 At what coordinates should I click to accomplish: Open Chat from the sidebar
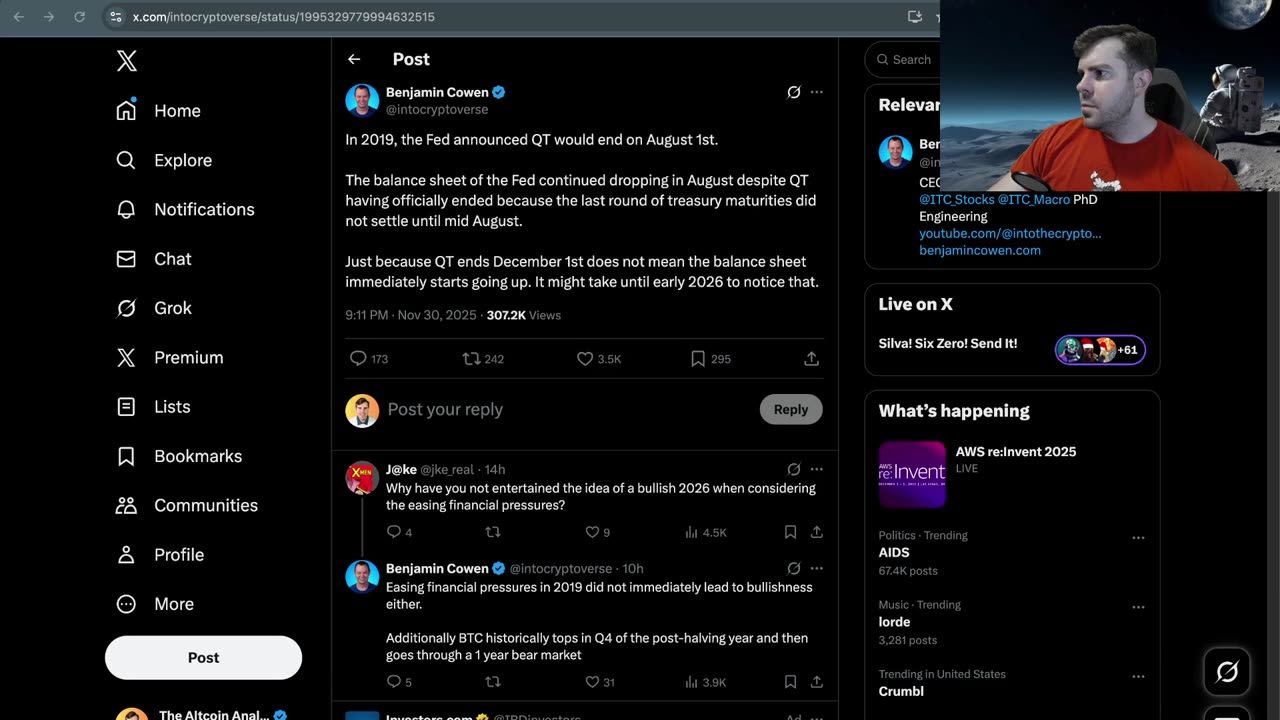pyautogui.click(x=154, y=259)
